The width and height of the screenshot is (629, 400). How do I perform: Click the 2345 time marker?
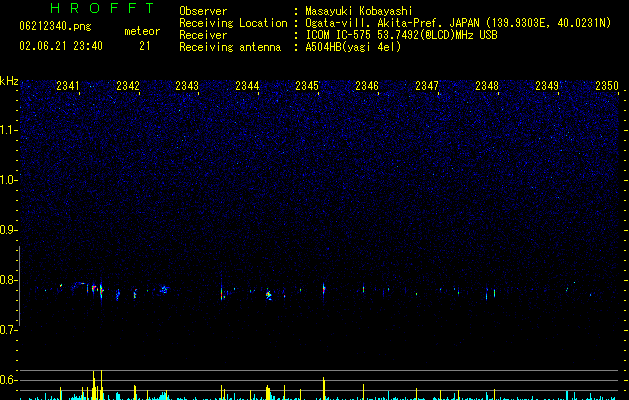pos(307,86)
